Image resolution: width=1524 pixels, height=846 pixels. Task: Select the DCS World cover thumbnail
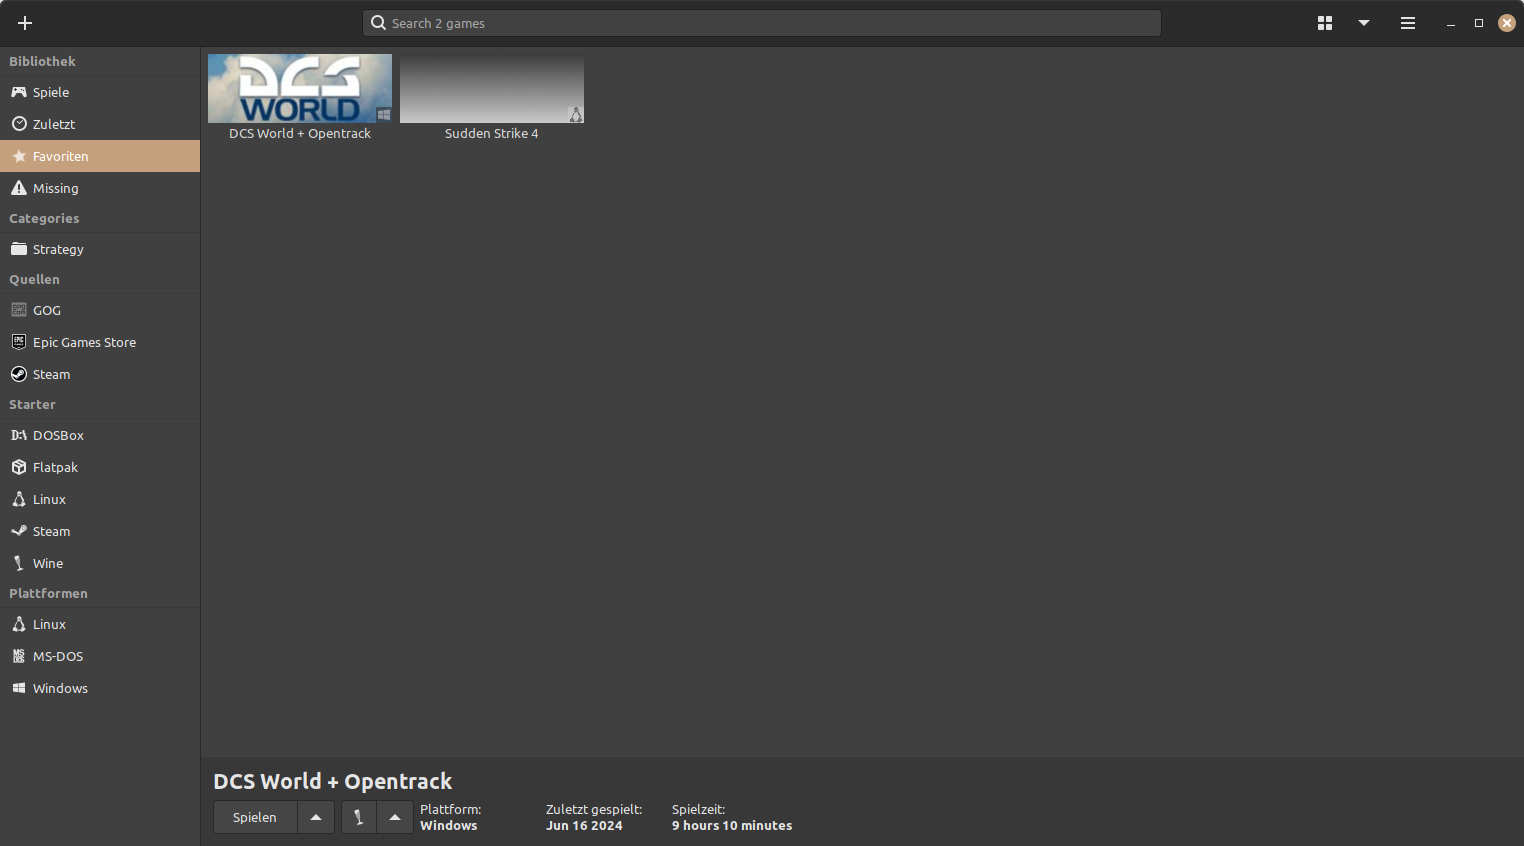300,88
